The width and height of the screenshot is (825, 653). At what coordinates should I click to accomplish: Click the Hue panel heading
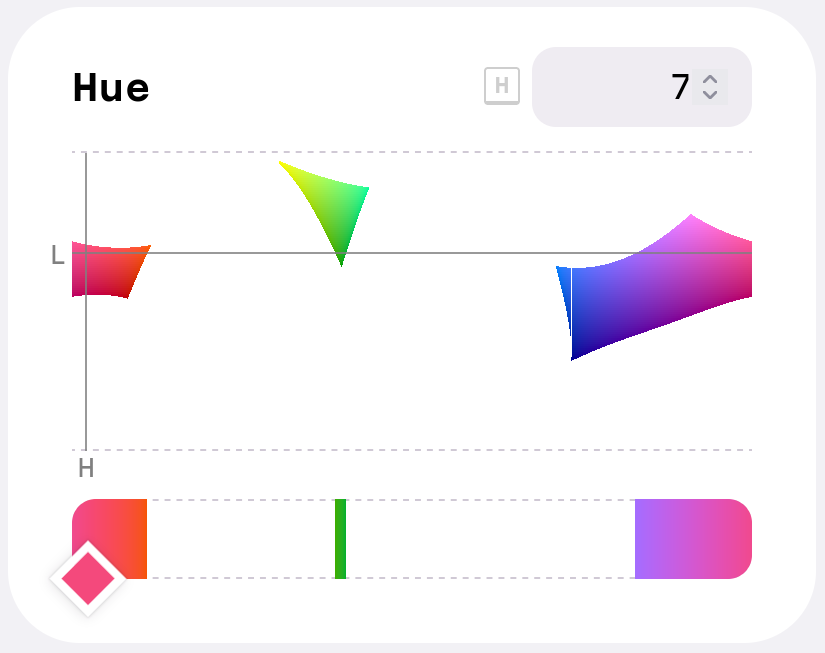point(111,88)
